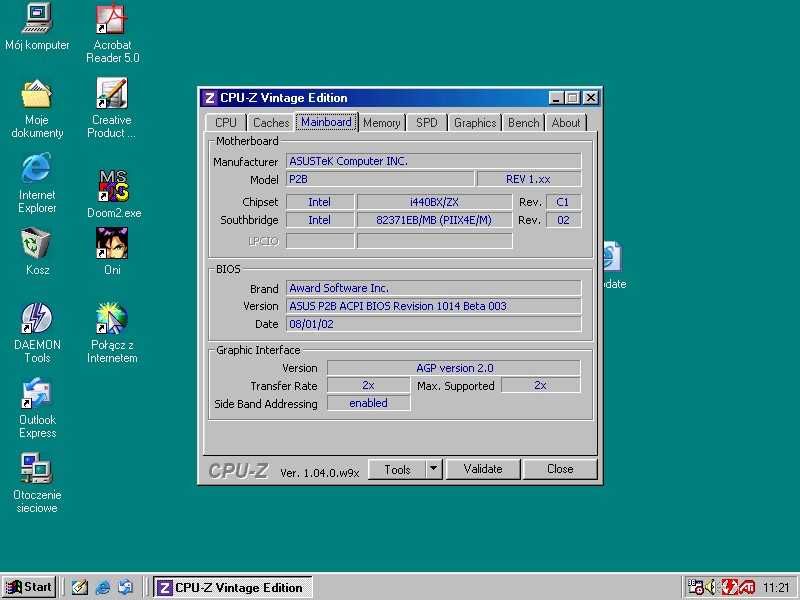Click the chipset revision value C1

click(563, 202)
